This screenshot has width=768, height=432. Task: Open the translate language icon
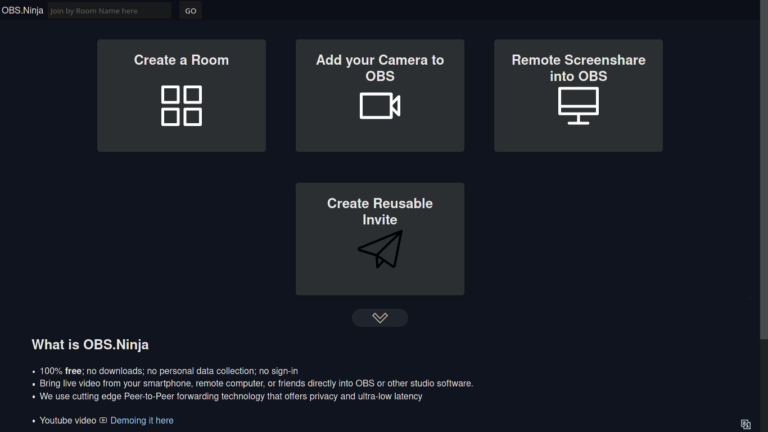pos(745,424)
